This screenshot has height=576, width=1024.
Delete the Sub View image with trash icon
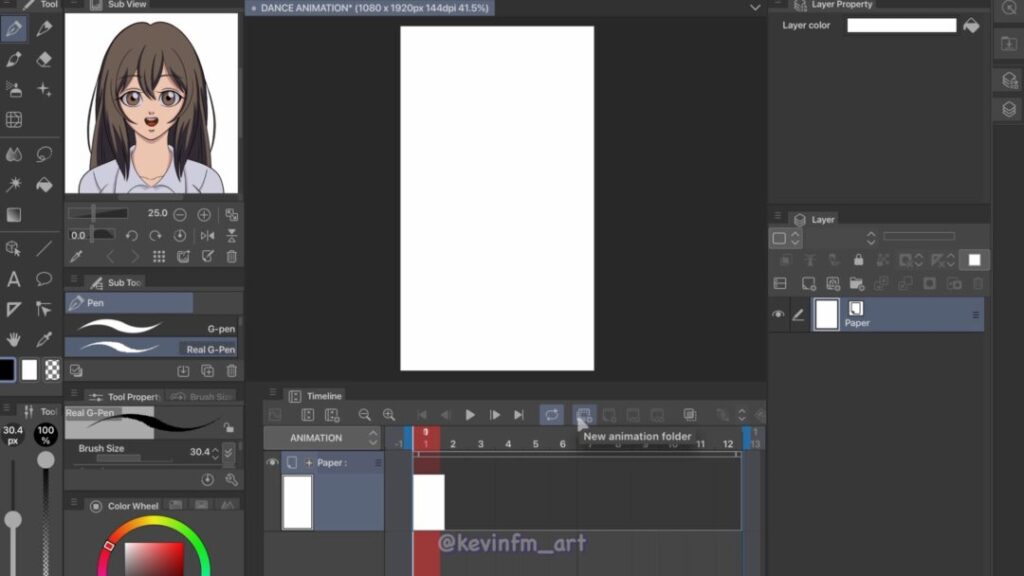232,257
